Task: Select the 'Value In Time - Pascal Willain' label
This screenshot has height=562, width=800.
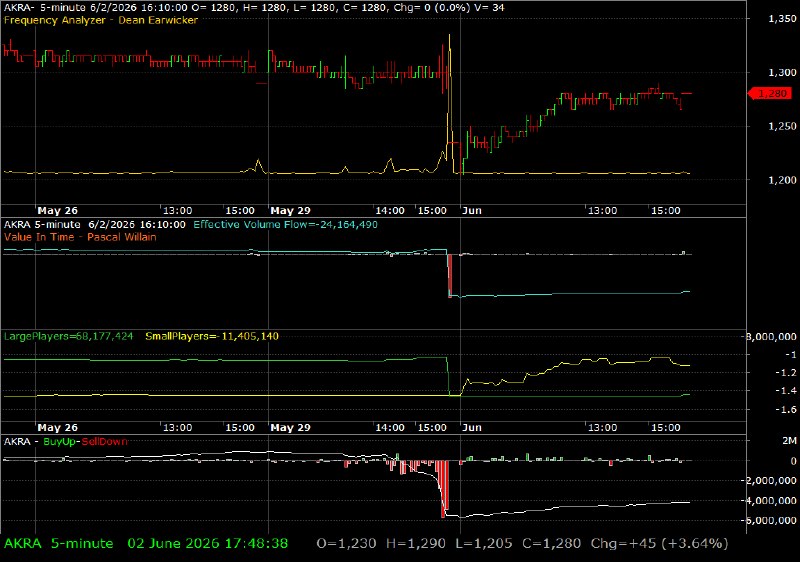Action: [x=80, y=237]
